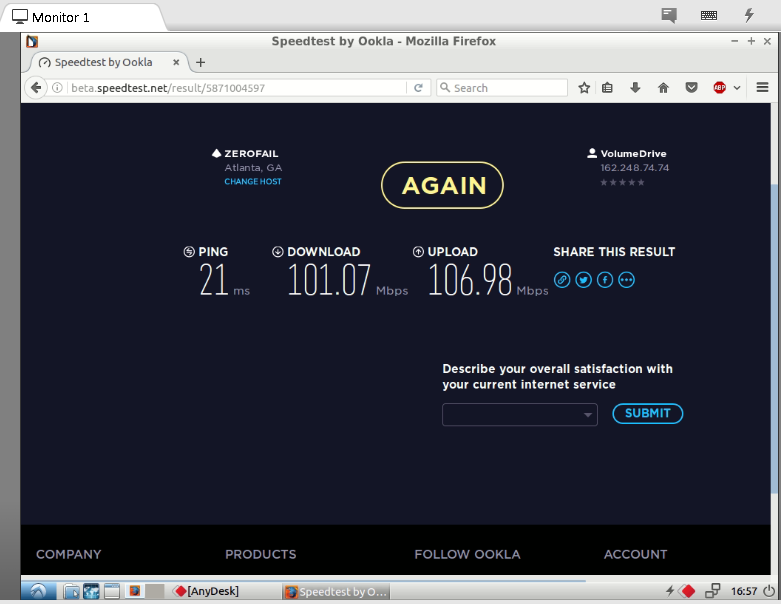Open Firefox hamburger menu
Image resolution: width=781 pixels, height=604 pixels.
click(762, 88)
